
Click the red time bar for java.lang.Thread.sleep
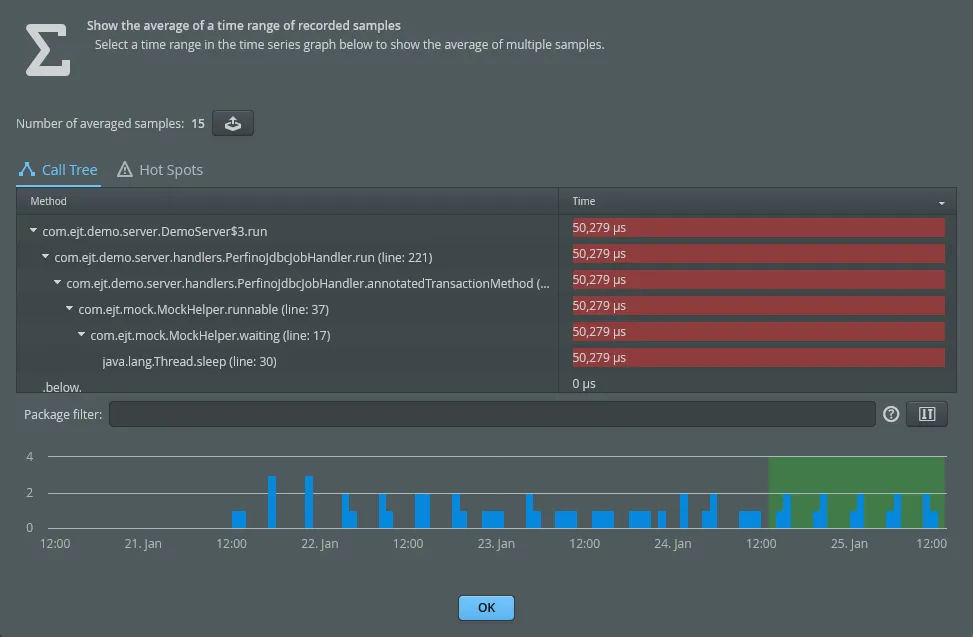[x=755, y=357]
